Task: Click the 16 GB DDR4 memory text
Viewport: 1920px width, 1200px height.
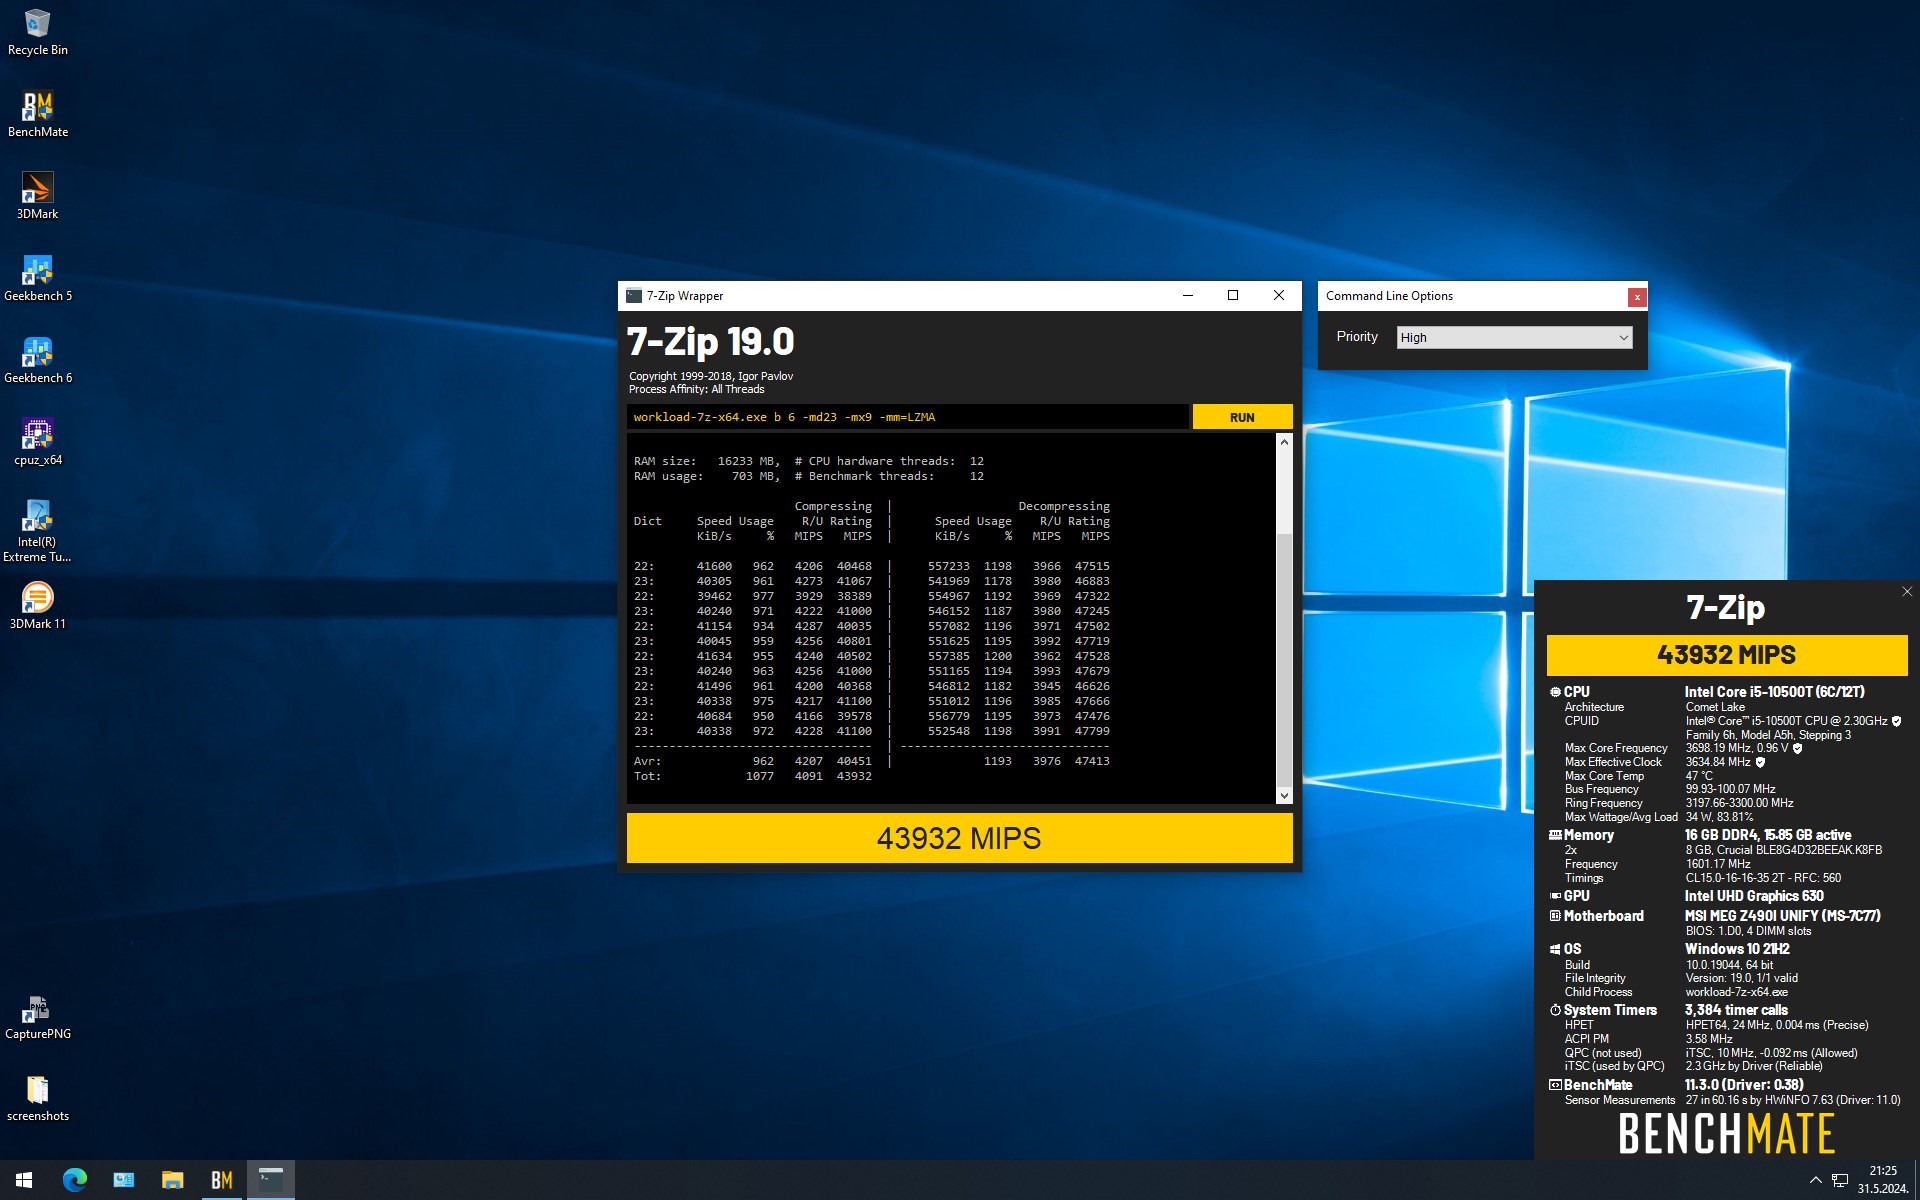Action: (x=1767, y=835)
